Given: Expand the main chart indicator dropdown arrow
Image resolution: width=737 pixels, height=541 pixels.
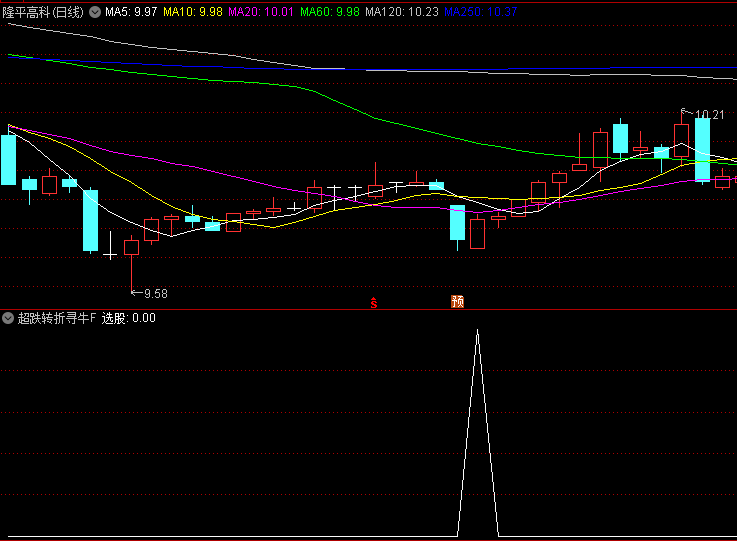Looking at the screenshot, I should coord(95,12).
